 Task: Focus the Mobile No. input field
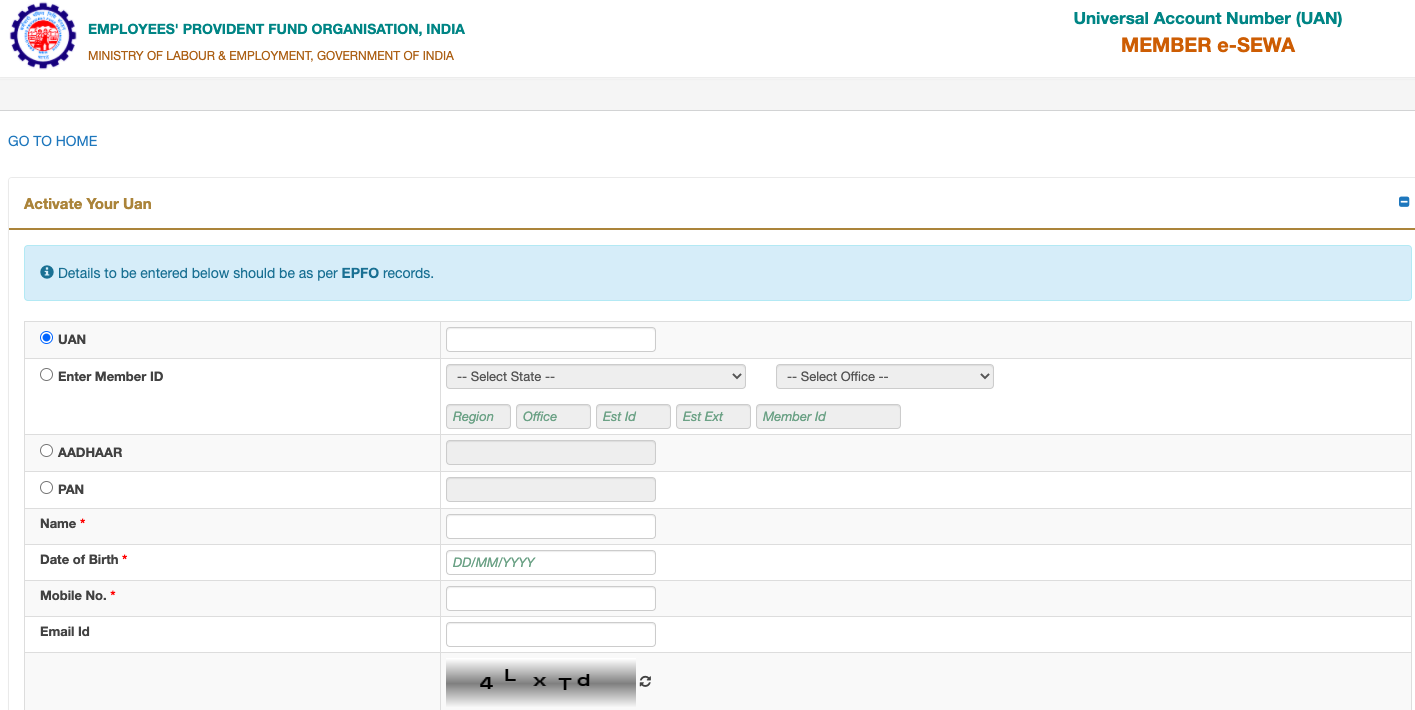click(x=551, y=598)
